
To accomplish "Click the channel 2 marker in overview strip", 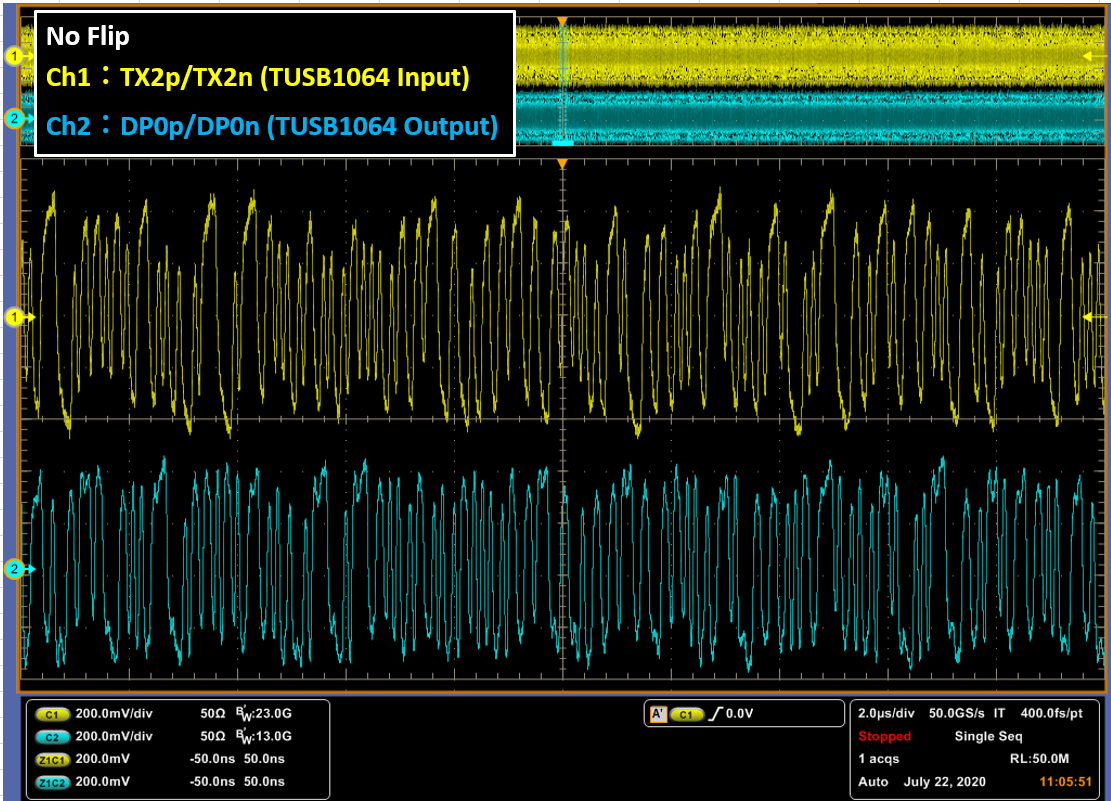I will [x=14, y=119].
